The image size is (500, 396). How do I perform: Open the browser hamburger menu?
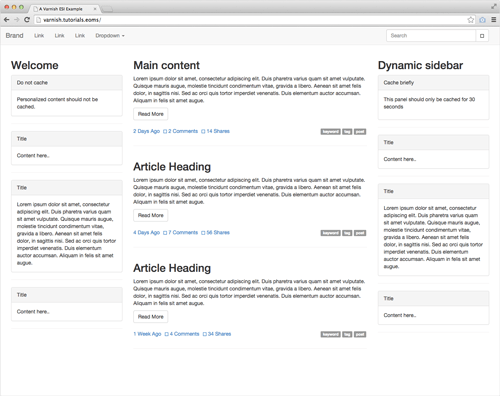(494, 20)
